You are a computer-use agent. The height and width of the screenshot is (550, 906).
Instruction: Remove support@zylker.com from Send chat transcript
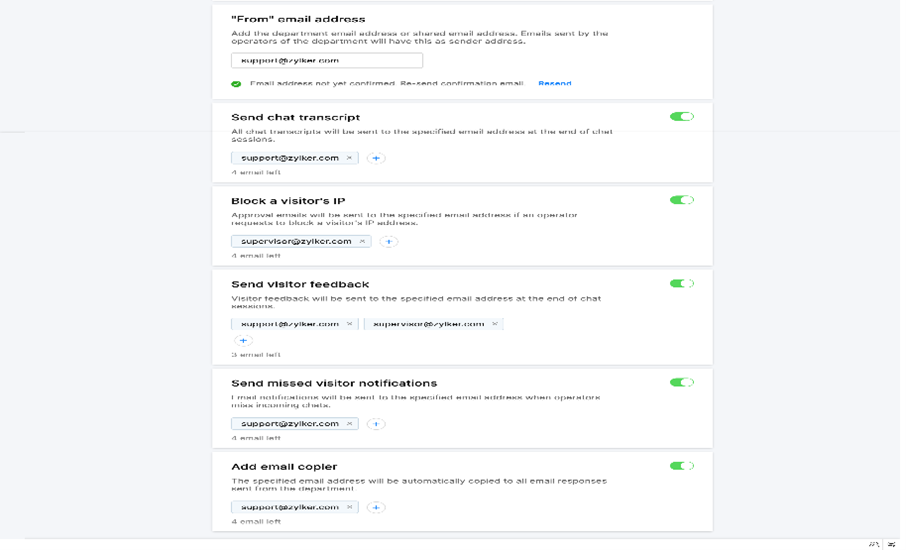[349, 158]
